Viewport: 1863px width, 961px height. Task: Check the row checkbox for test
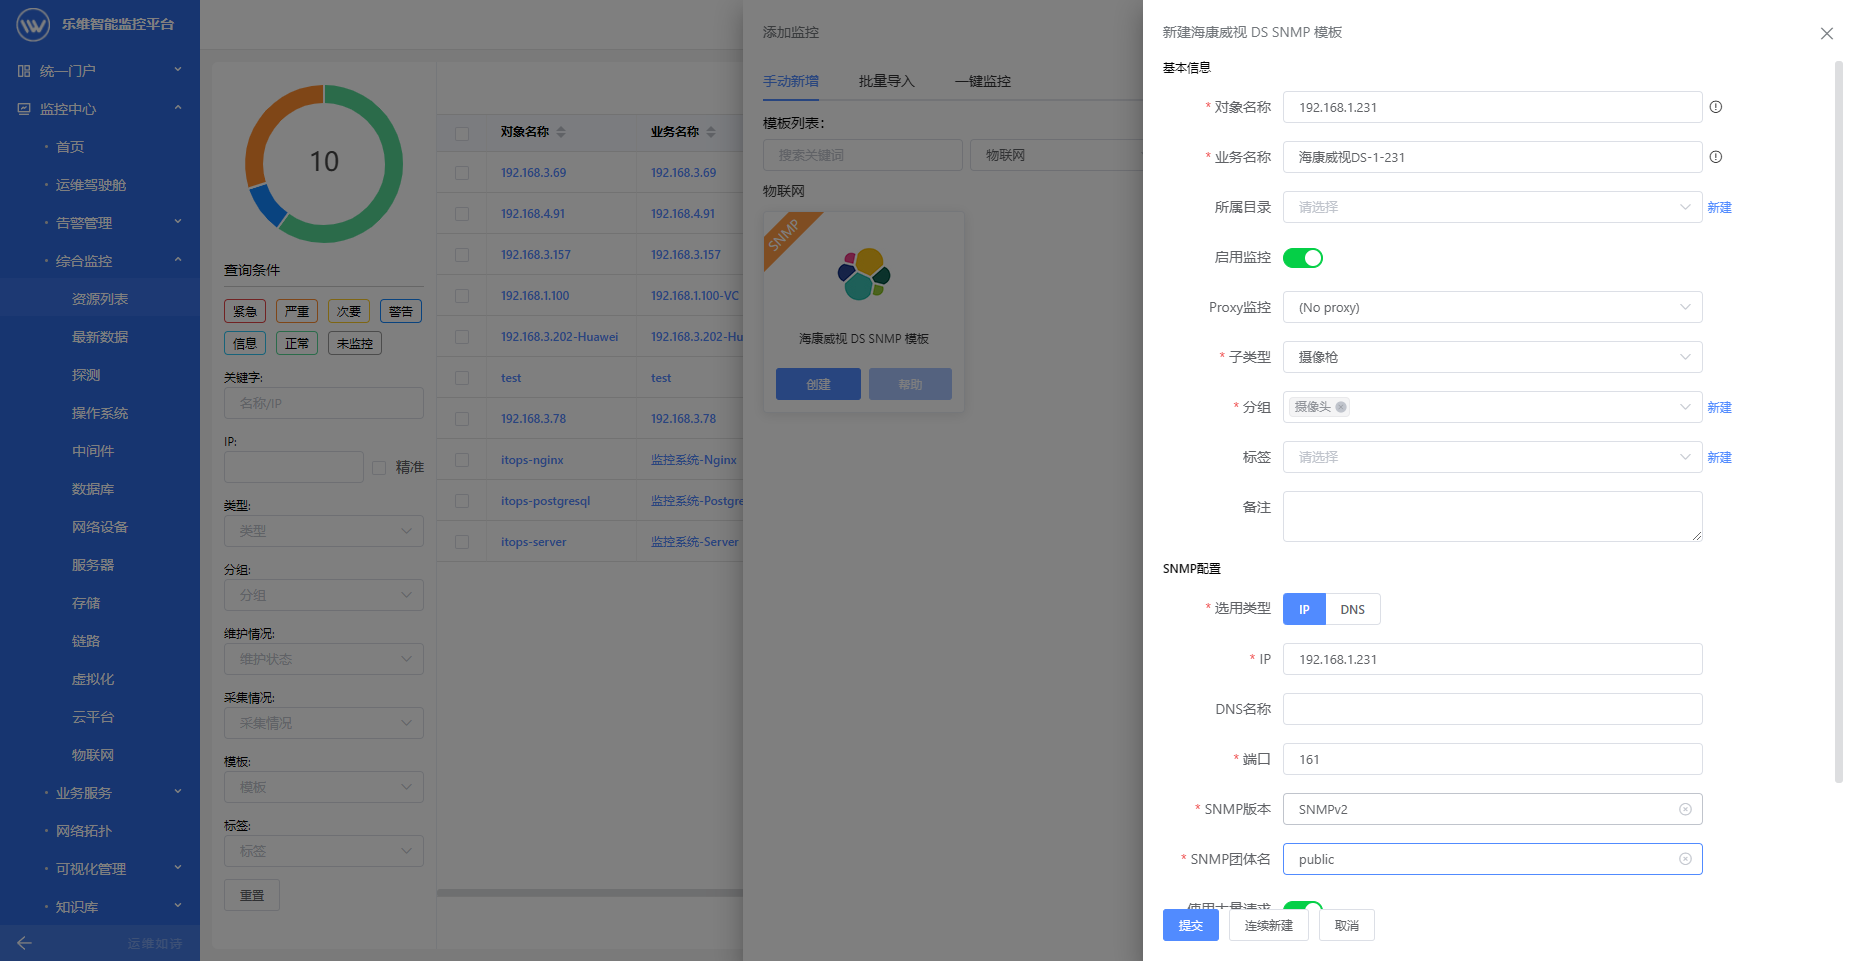click(462, 378)
